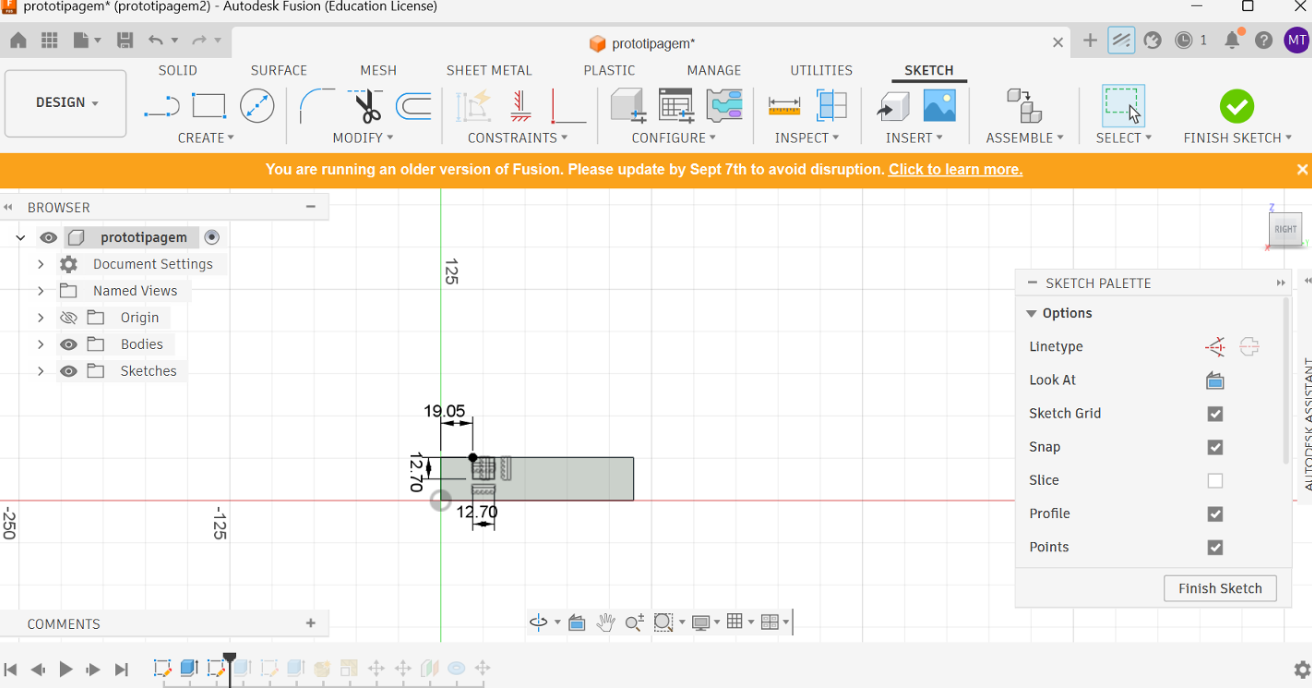Image resolution: width=1312 pixels, height=688 pixels.
Task: Toggle visibility of prototipagem component
Action: tap(48, 238)
